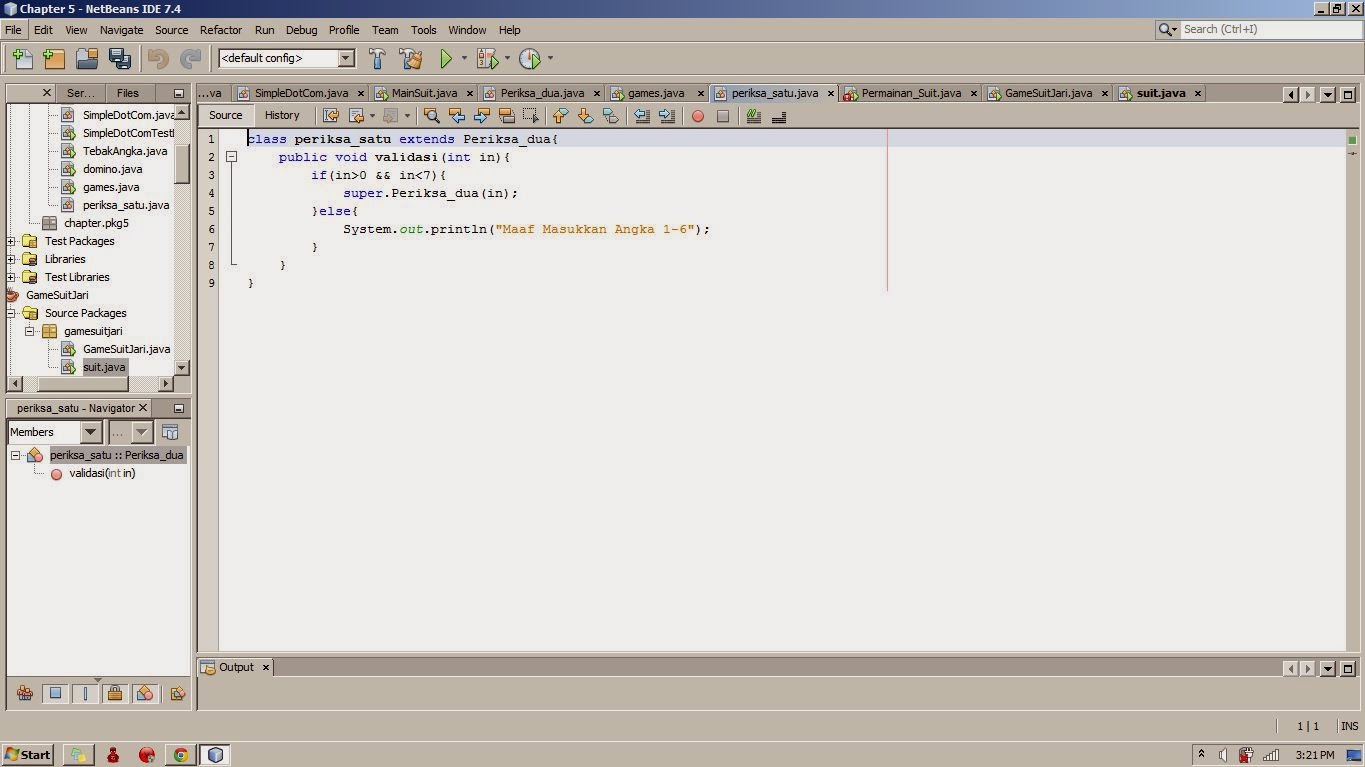This screenshot has height=767, width=1365.
Task: Switch to the History view of the file
Action: (282, 115)
